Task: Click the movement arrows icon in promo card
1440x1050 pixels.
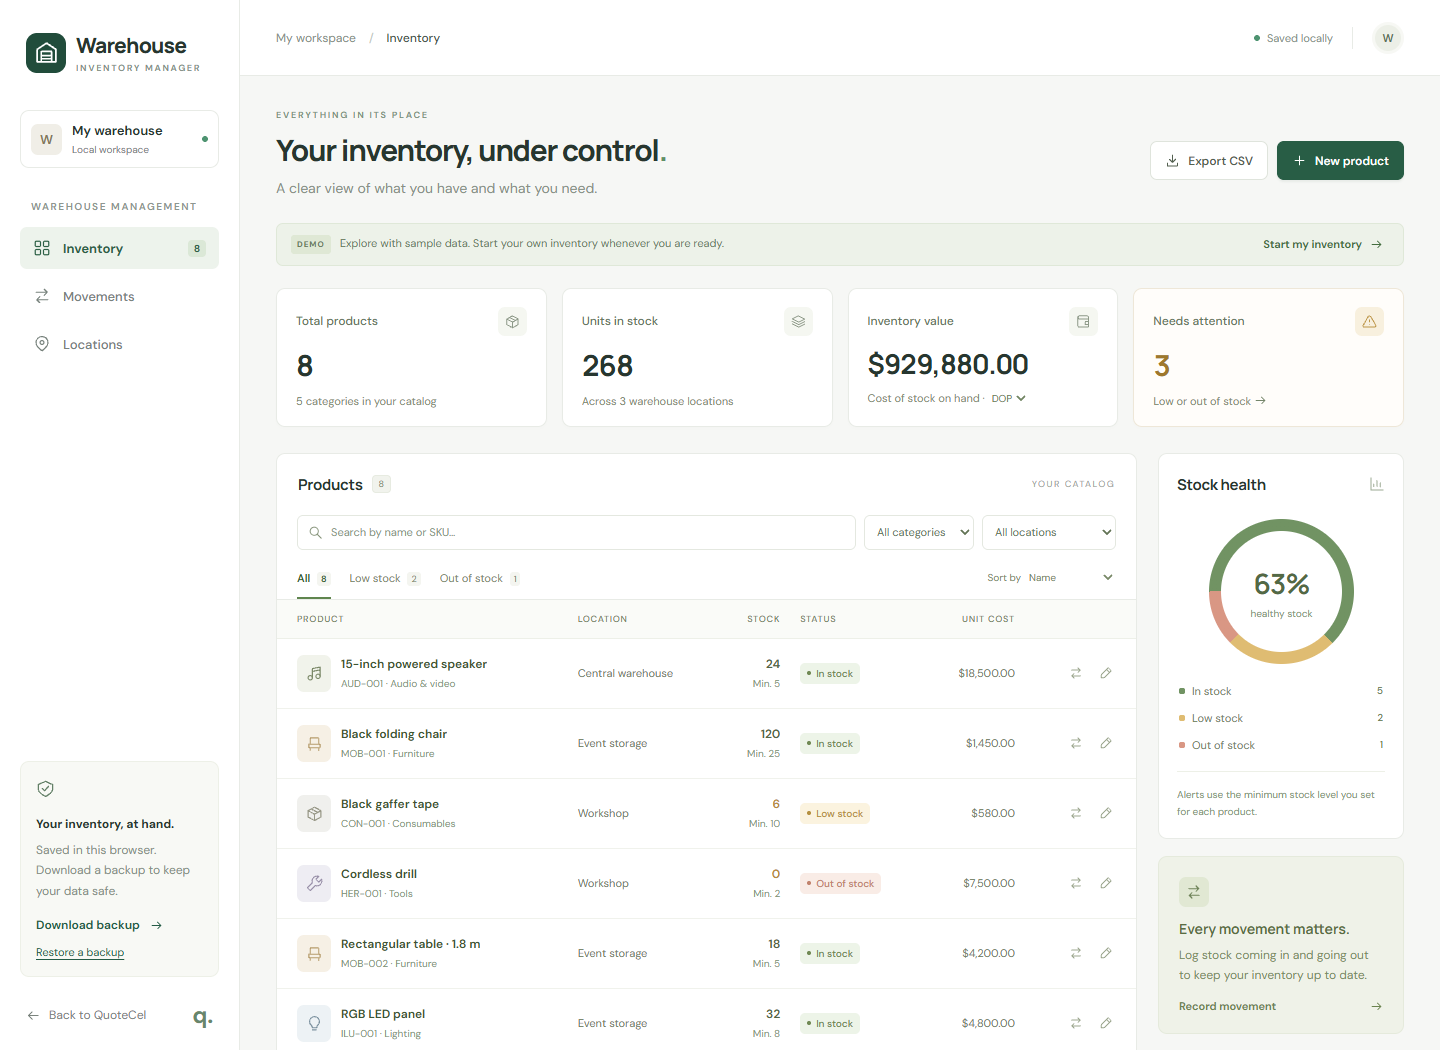Action: (1194, 892)
